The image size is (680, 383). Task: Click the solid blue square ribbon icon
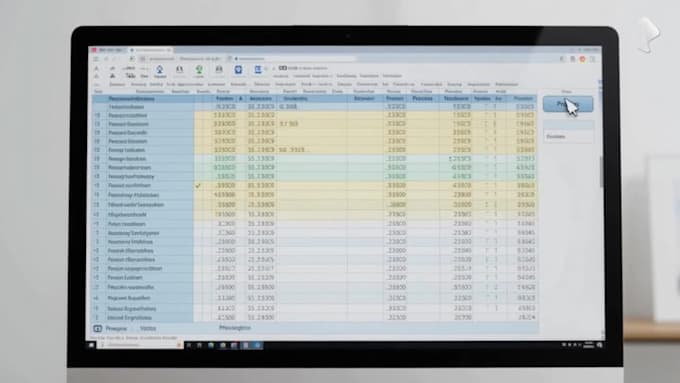pos(238,69)
